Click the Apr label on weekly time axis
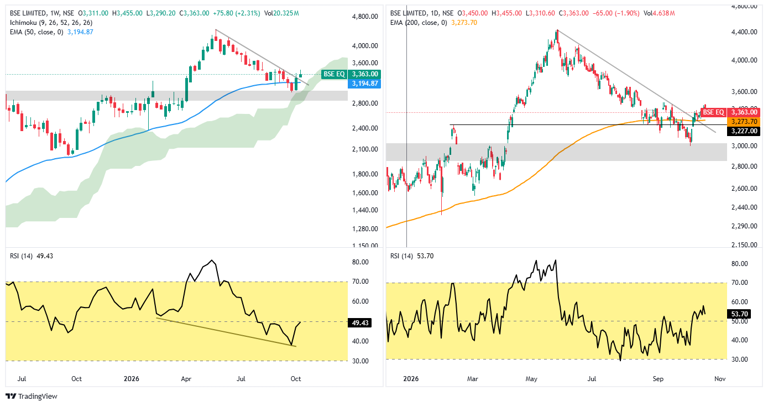 pos(186,379)
